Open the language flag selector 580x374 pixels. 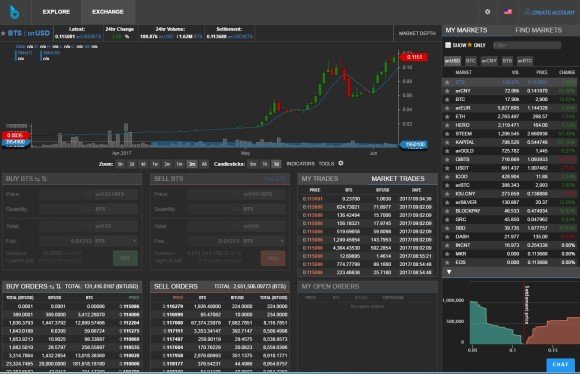tap(508, 12)
